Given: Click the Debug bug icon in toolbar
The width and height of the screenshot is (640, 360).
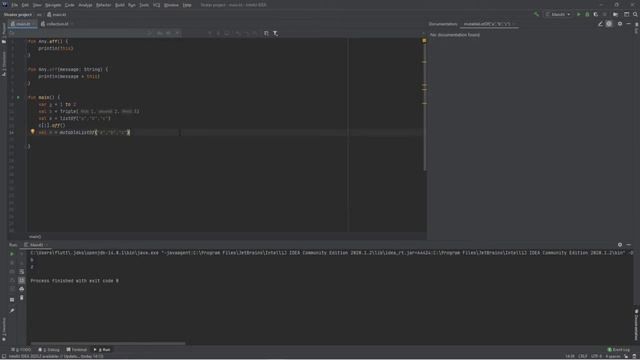Looking at the screenshot, I should pos(587,14).
